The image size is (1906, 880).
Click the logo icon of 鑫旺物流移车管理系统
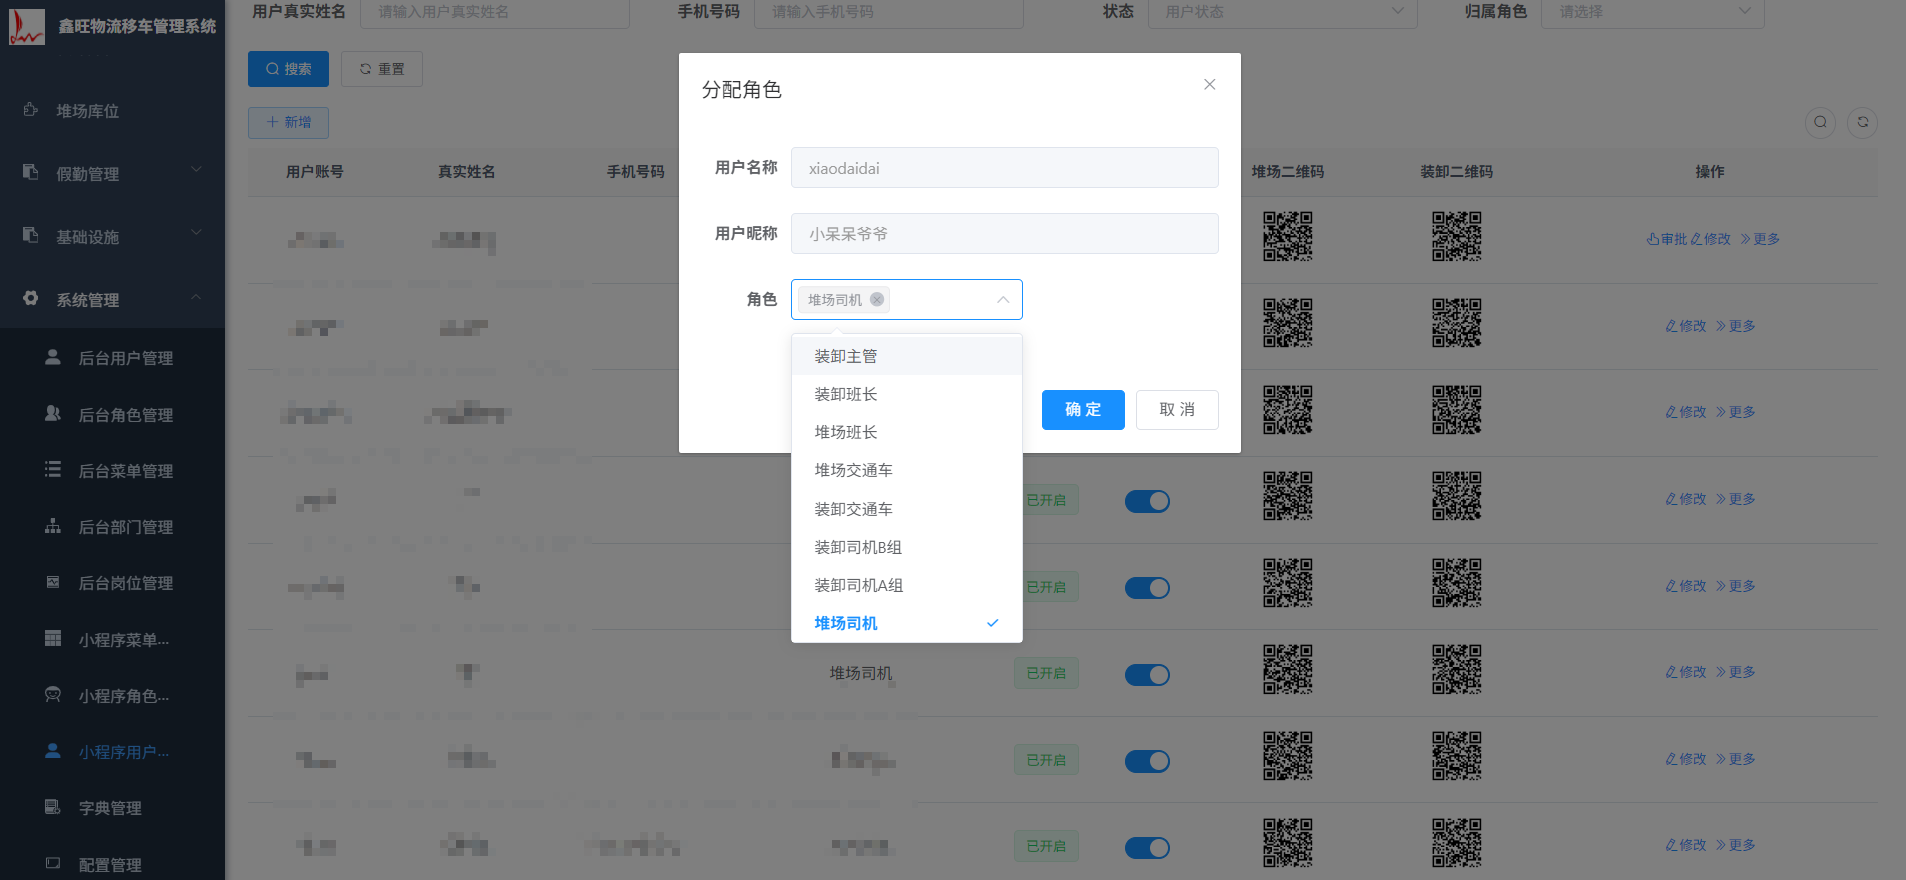[27, 27]
